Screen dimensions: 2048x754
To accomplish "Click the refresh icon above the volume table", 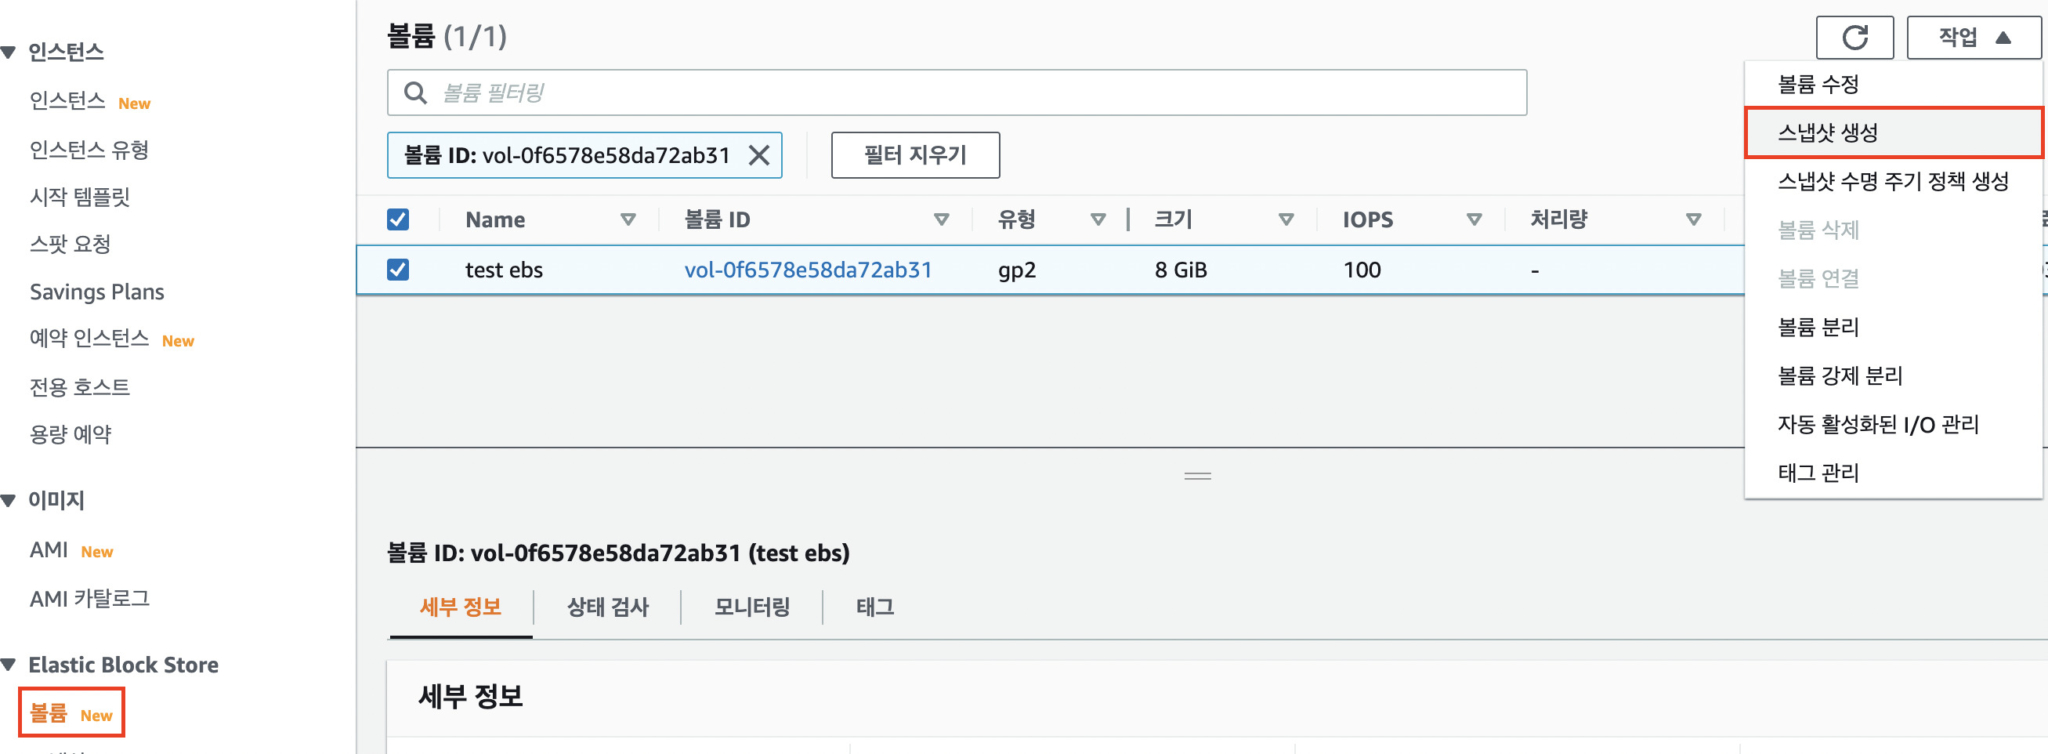I will pos(1855,37).
